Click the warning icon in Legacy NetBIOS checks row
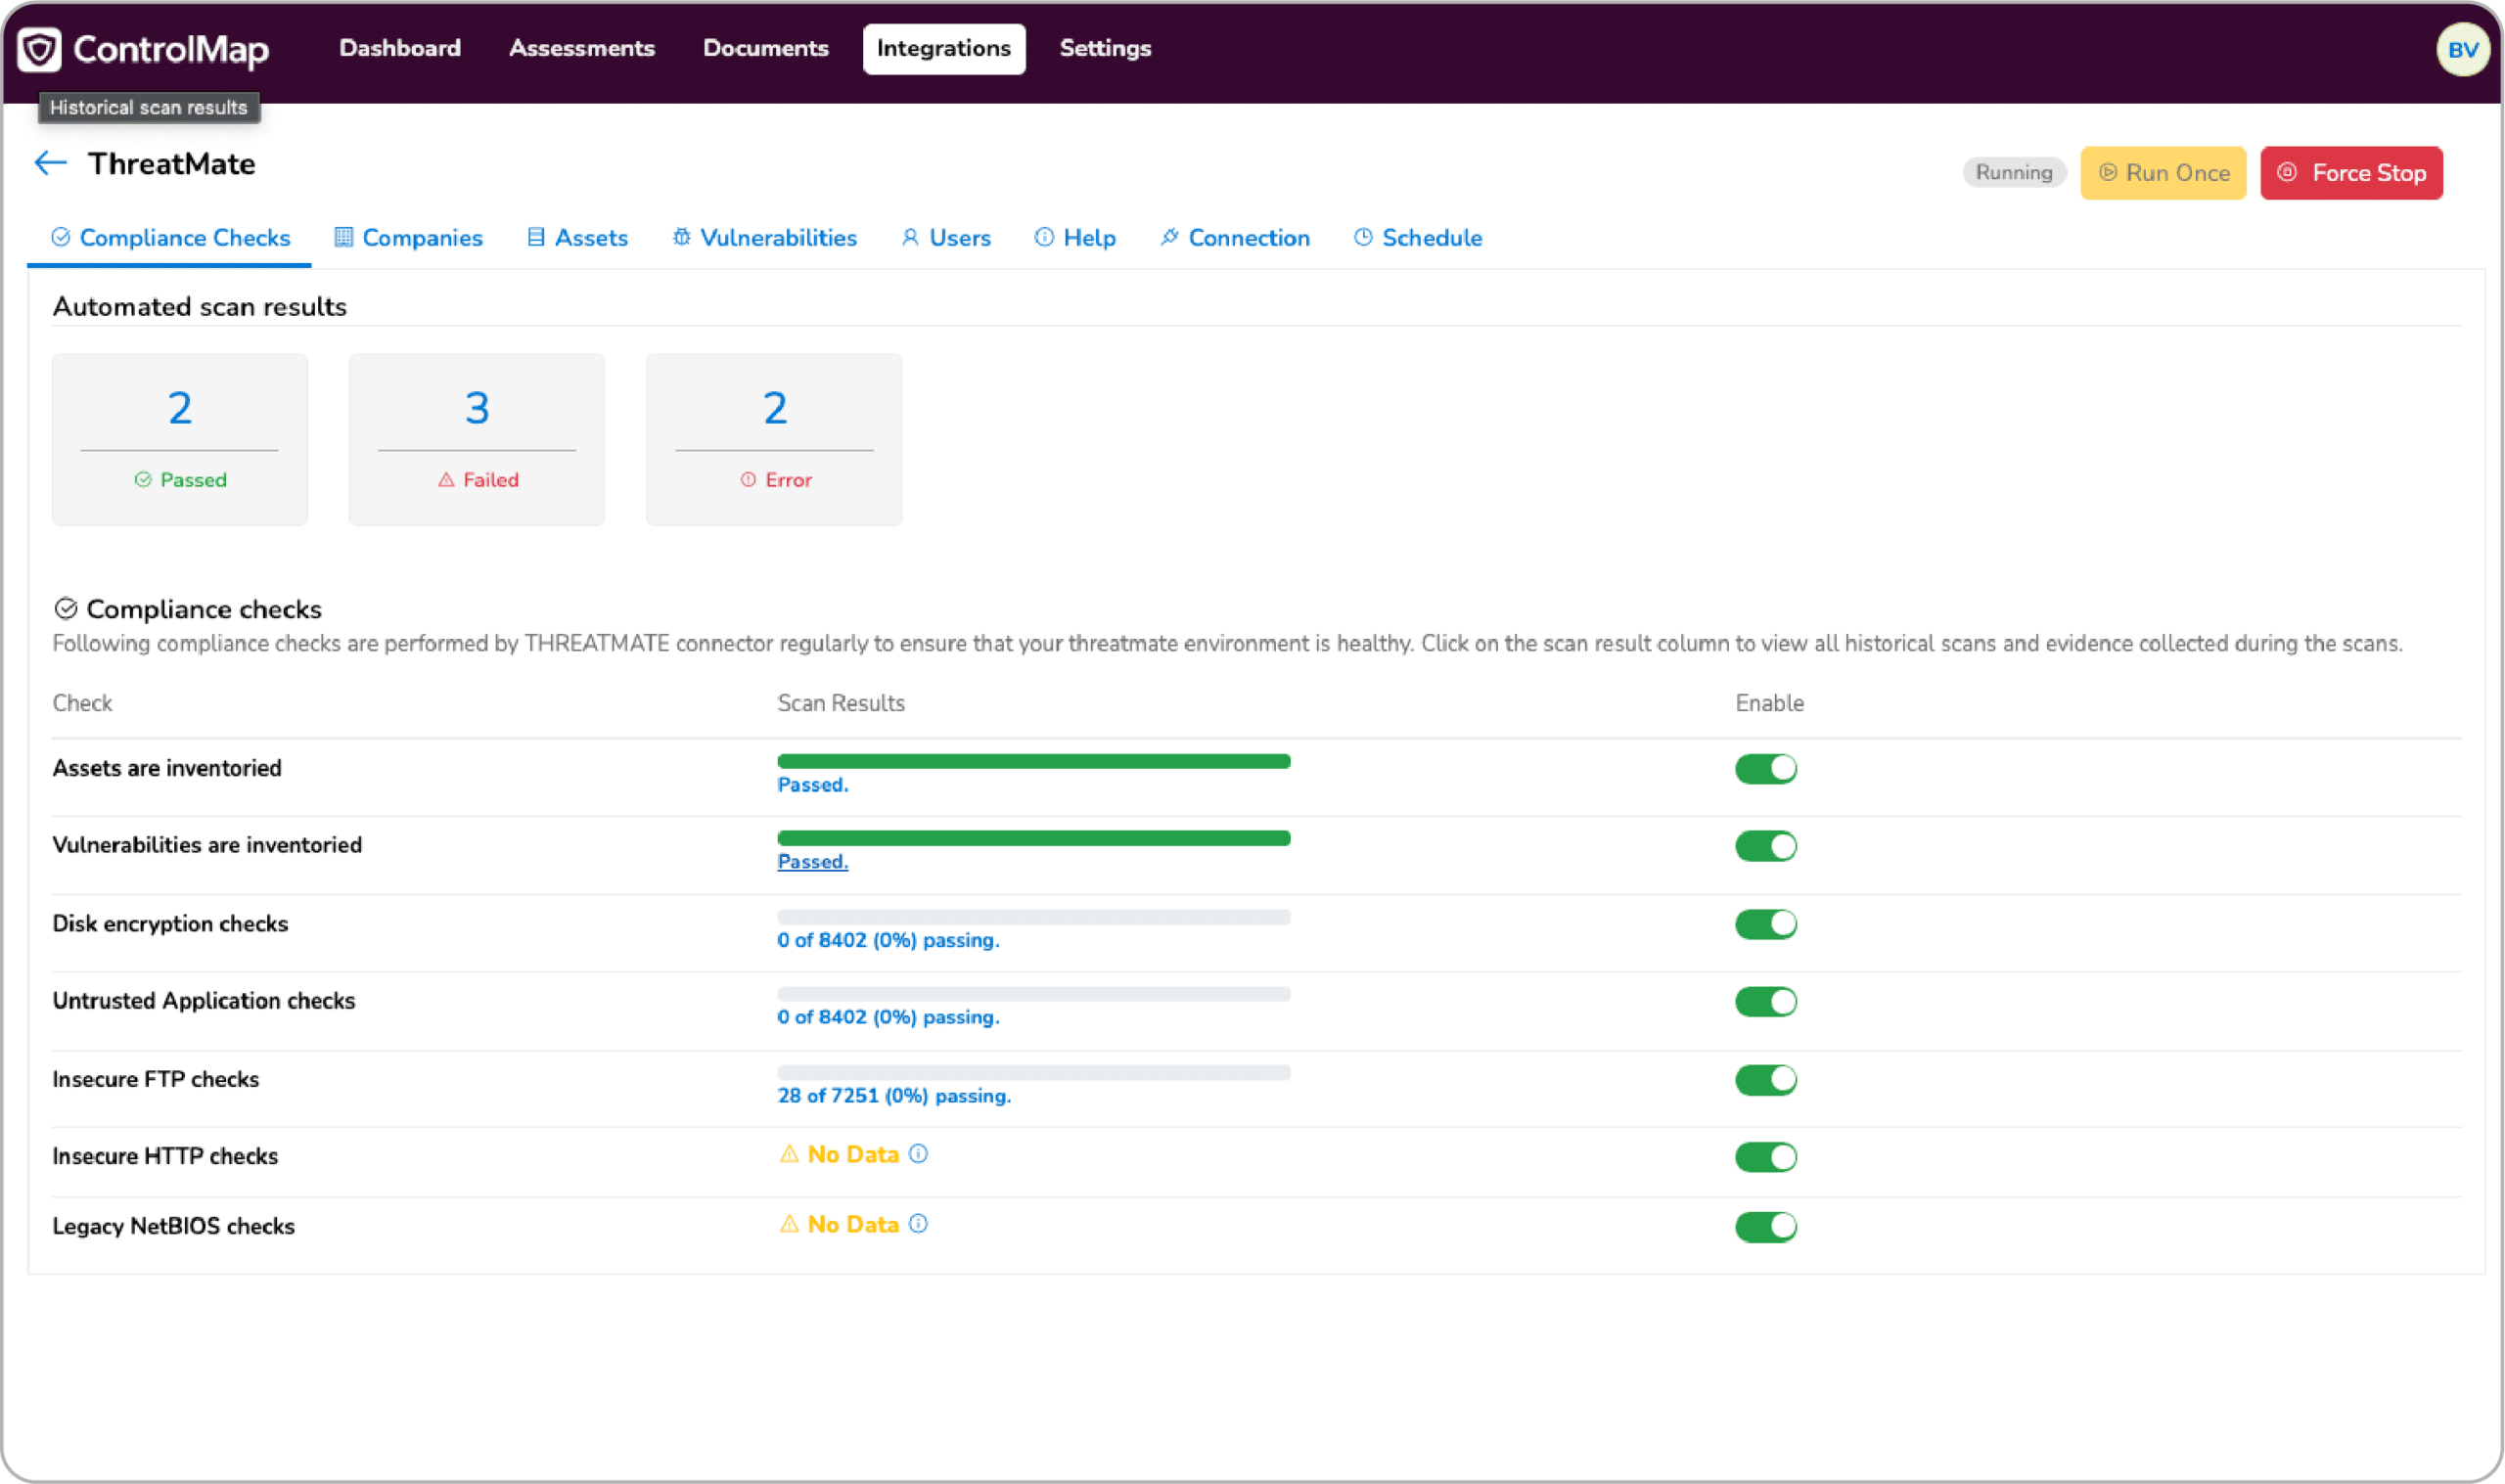The image size is (2505, 1484). [x=789, y=1224]
